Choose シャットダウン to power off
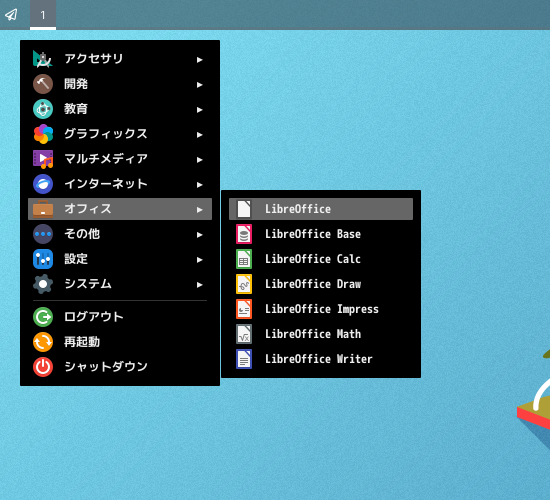The width and height of the screenshot is (550, 500). click(x=120, y=367)
